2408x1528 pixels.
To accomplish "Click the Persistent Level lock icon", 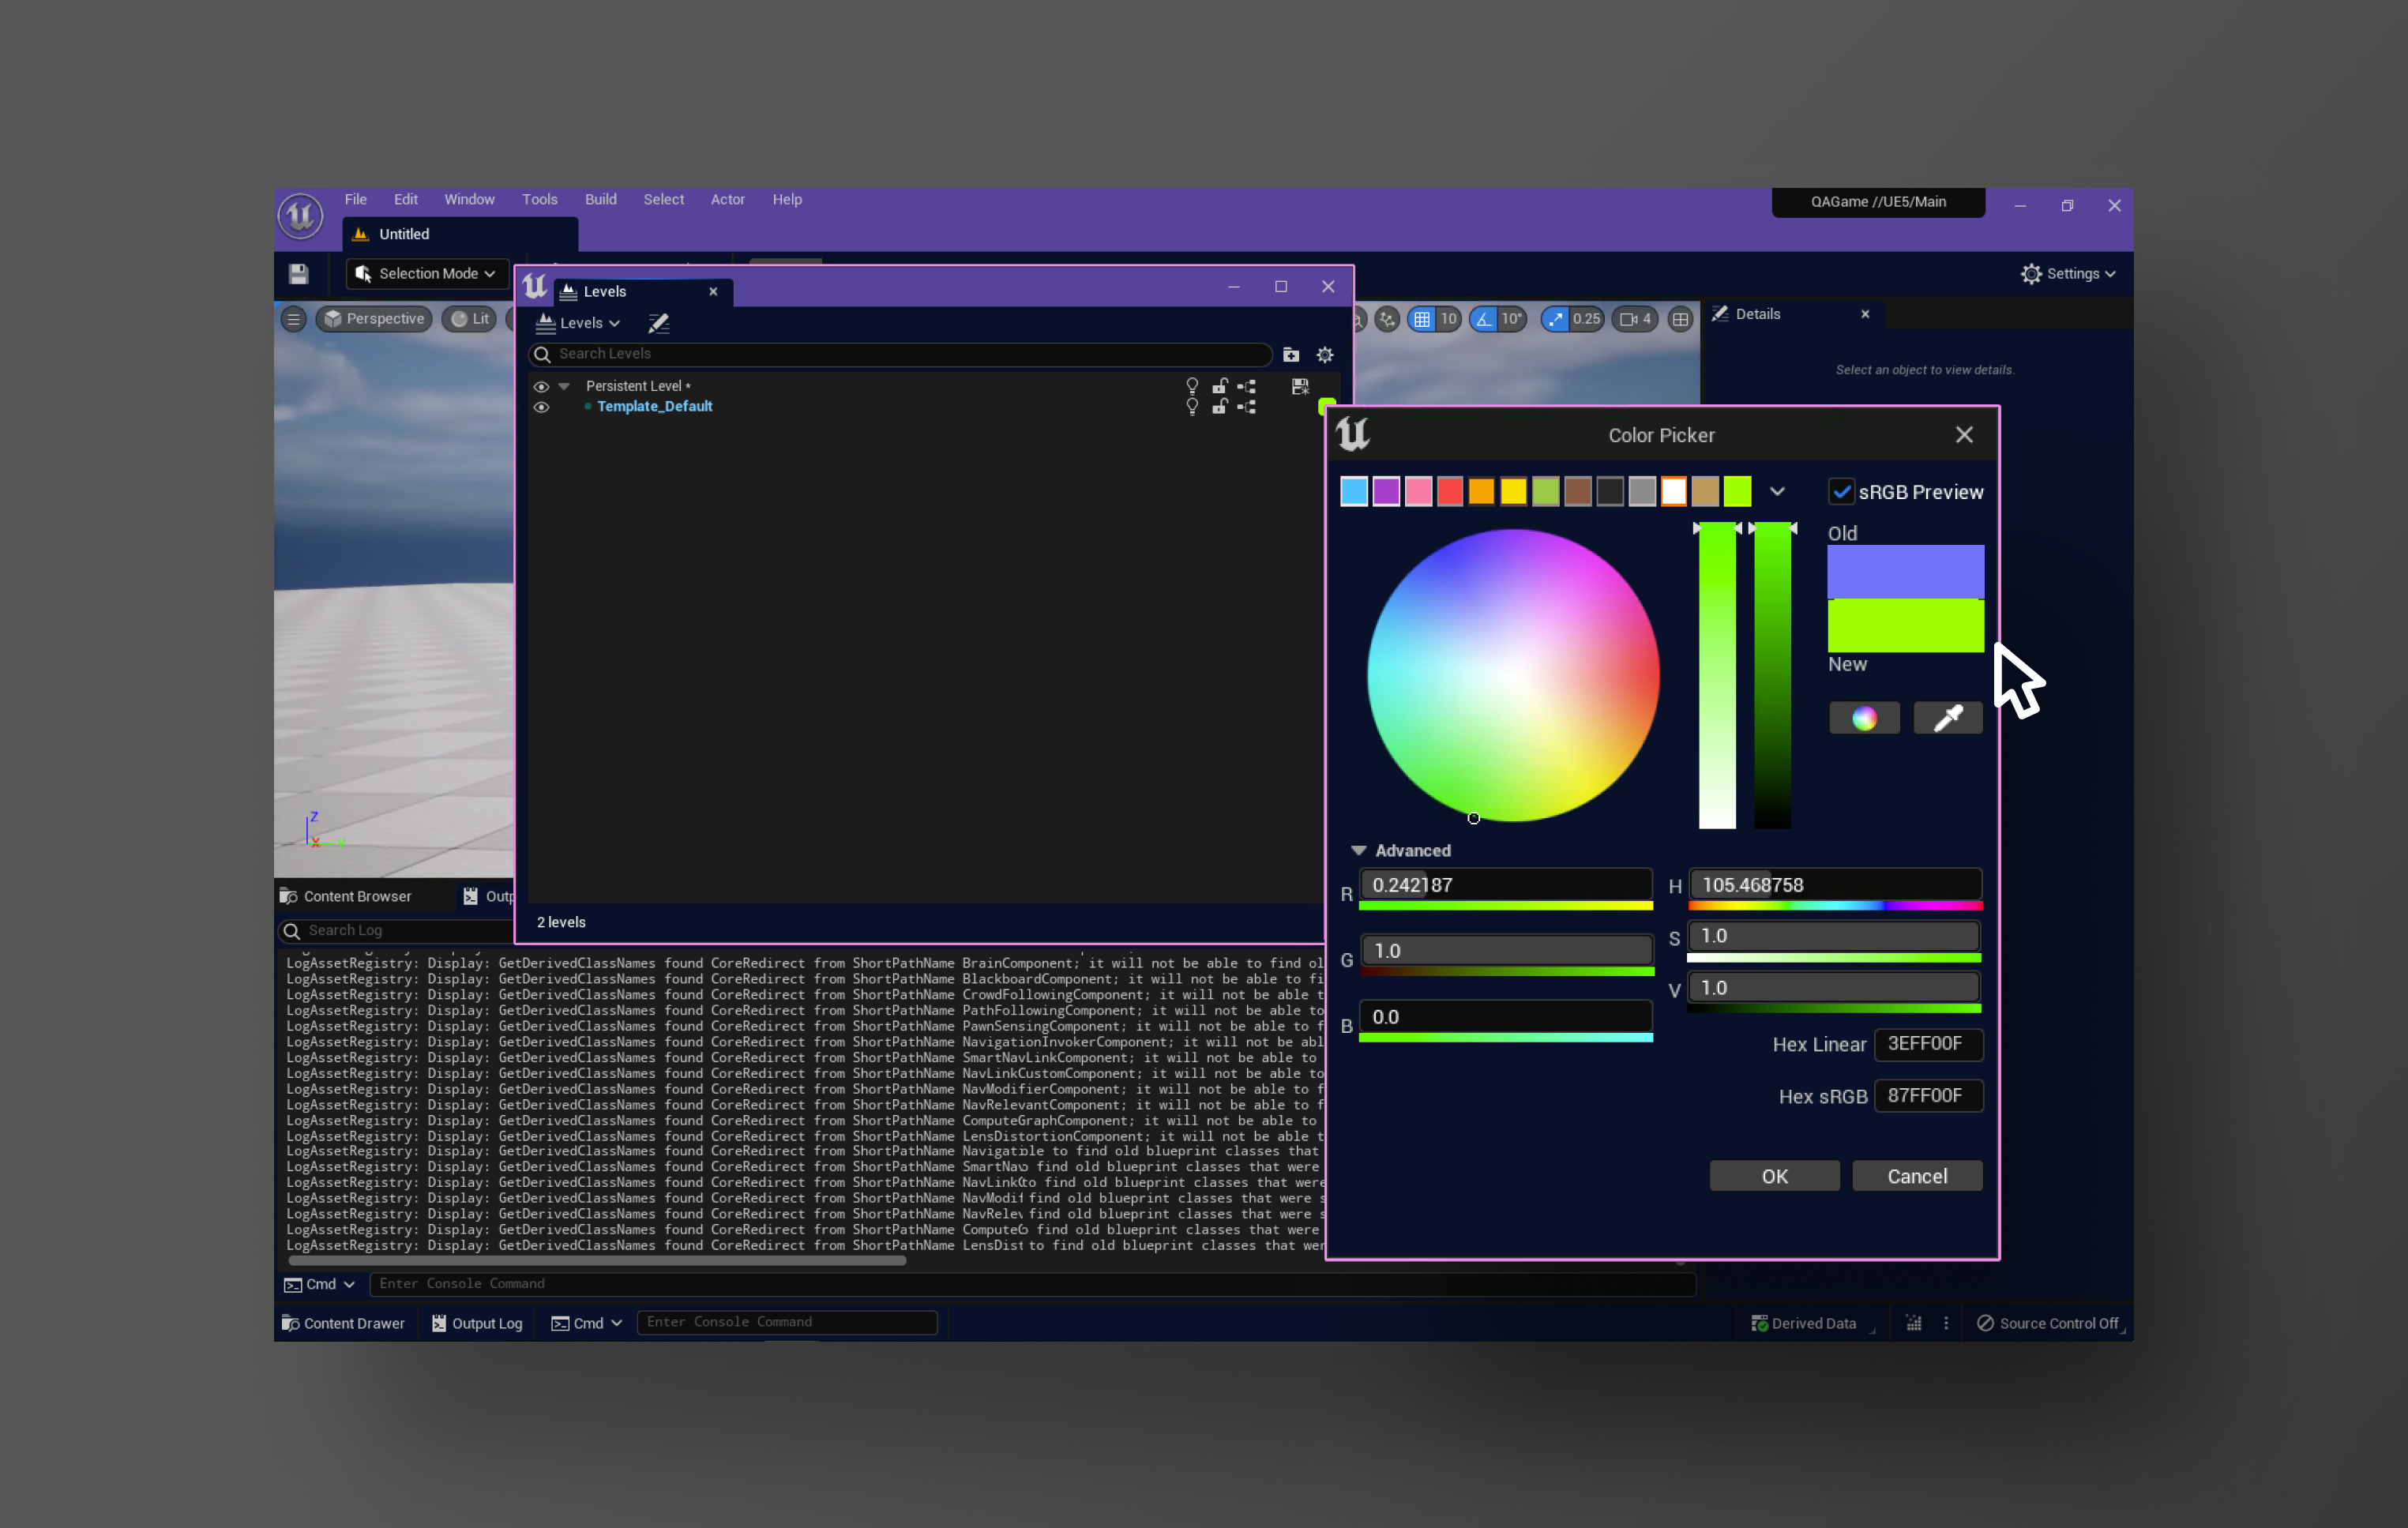I will coord(1219,386).
